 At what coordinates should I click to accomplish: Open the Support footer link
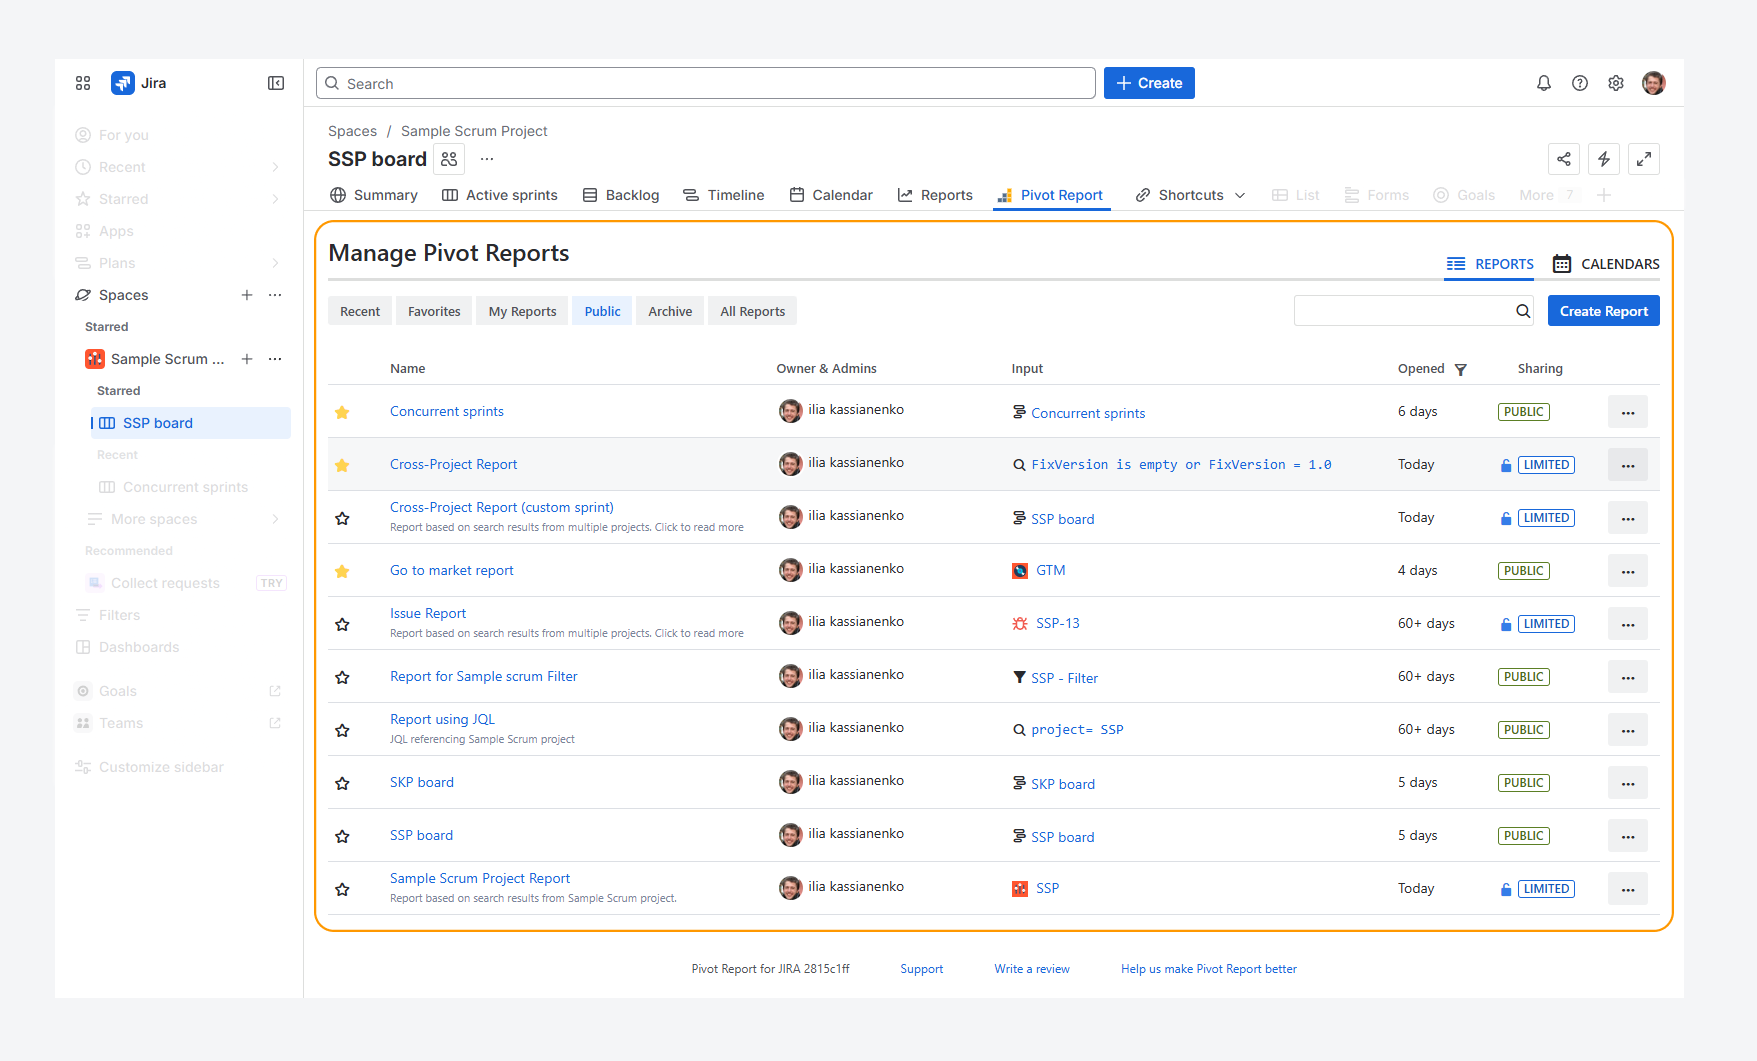[x=922, y=969]
